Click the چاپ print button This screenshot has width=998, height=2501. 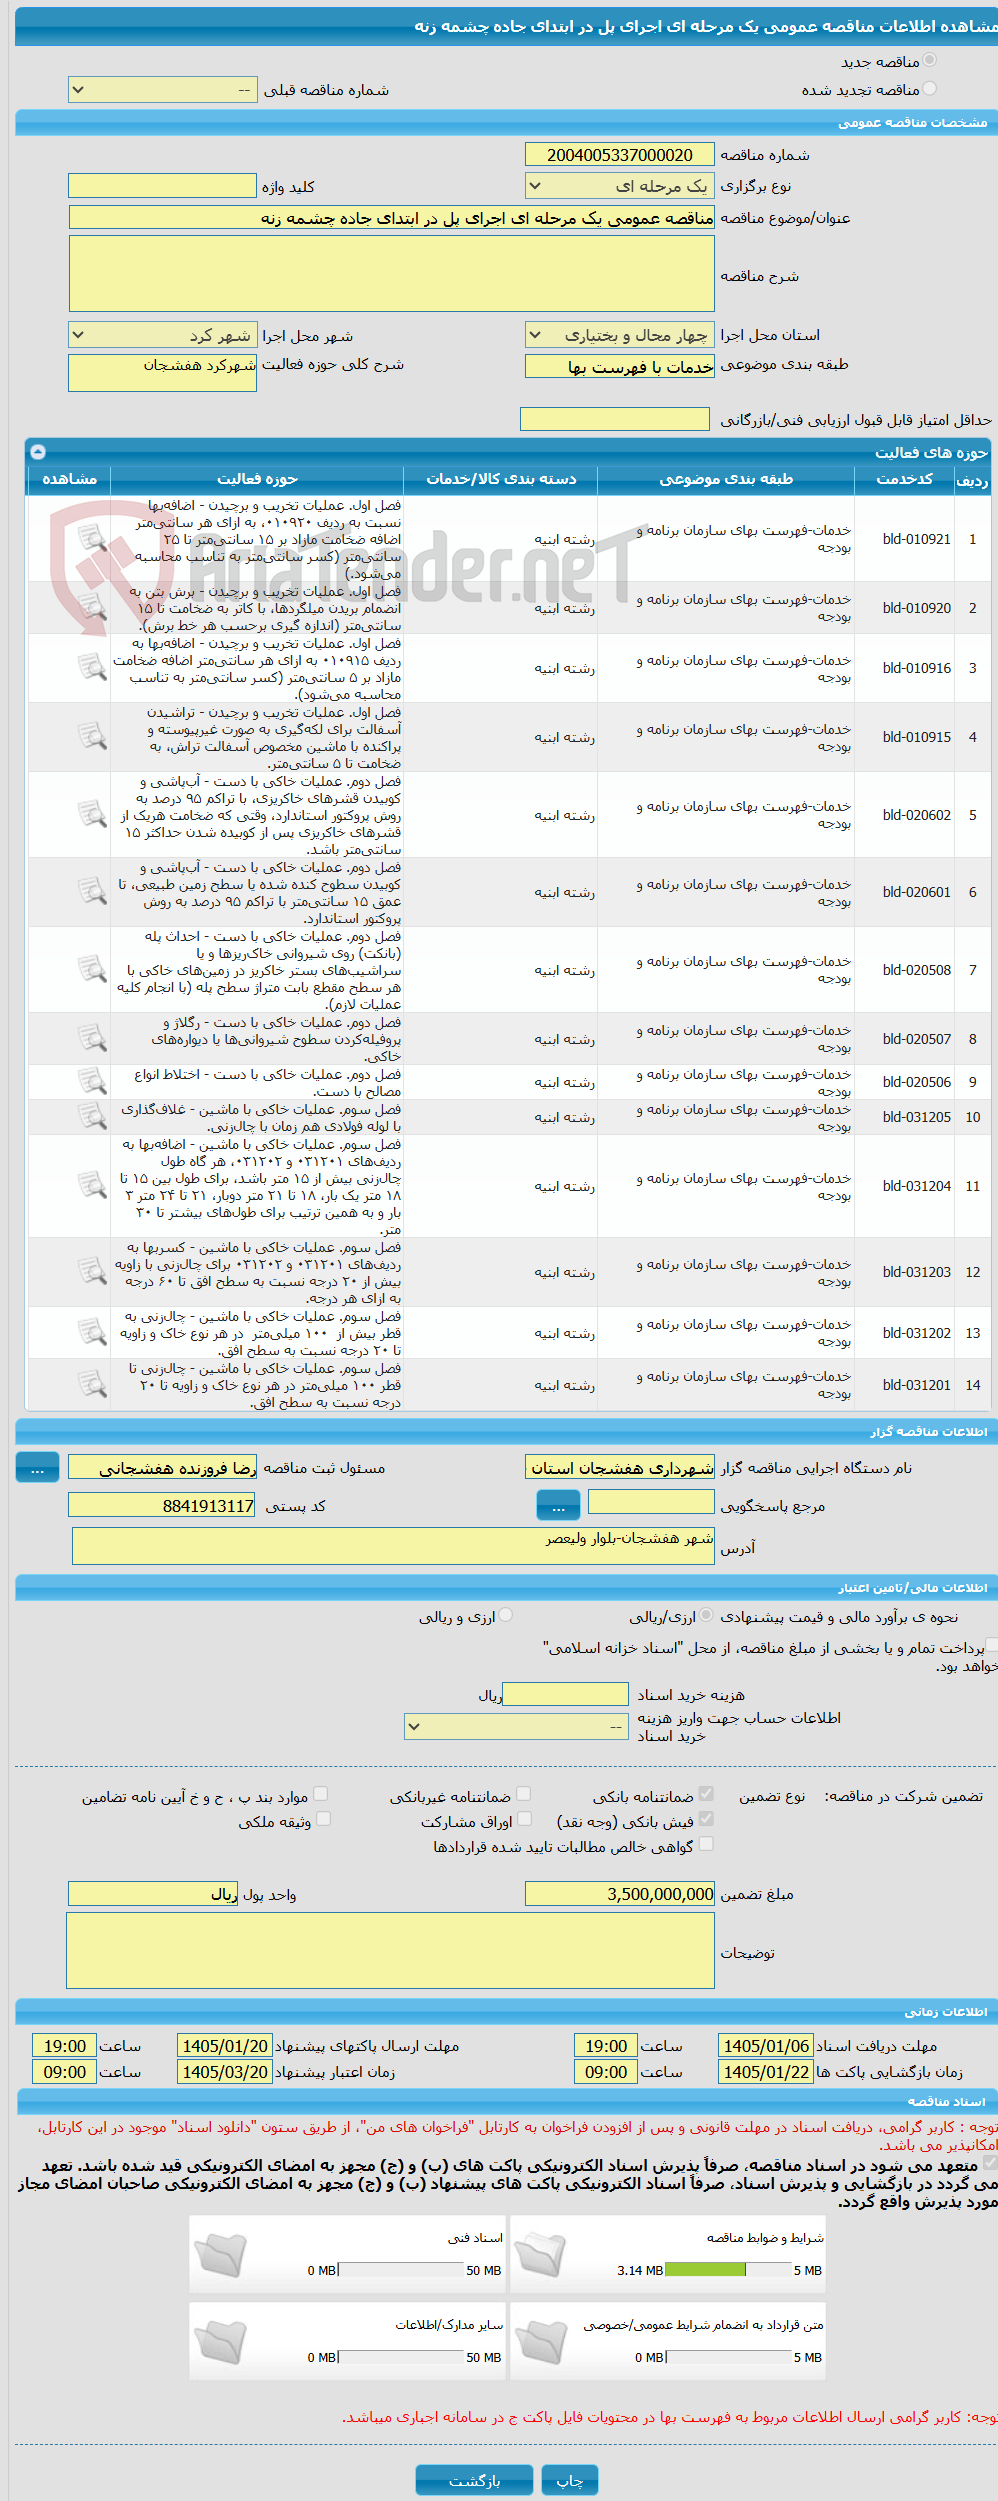[x=570, y=2480]
